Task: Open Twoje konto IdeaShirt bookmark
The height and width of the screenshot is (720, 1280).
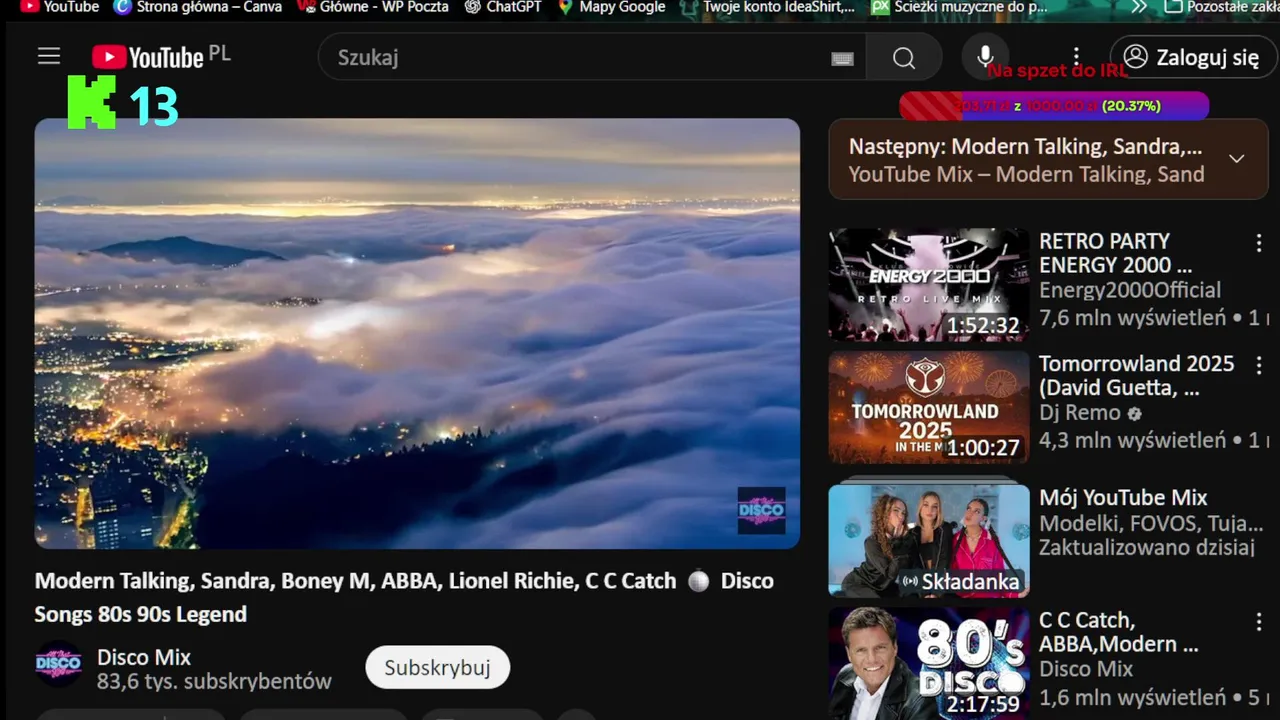Action: 768,7
